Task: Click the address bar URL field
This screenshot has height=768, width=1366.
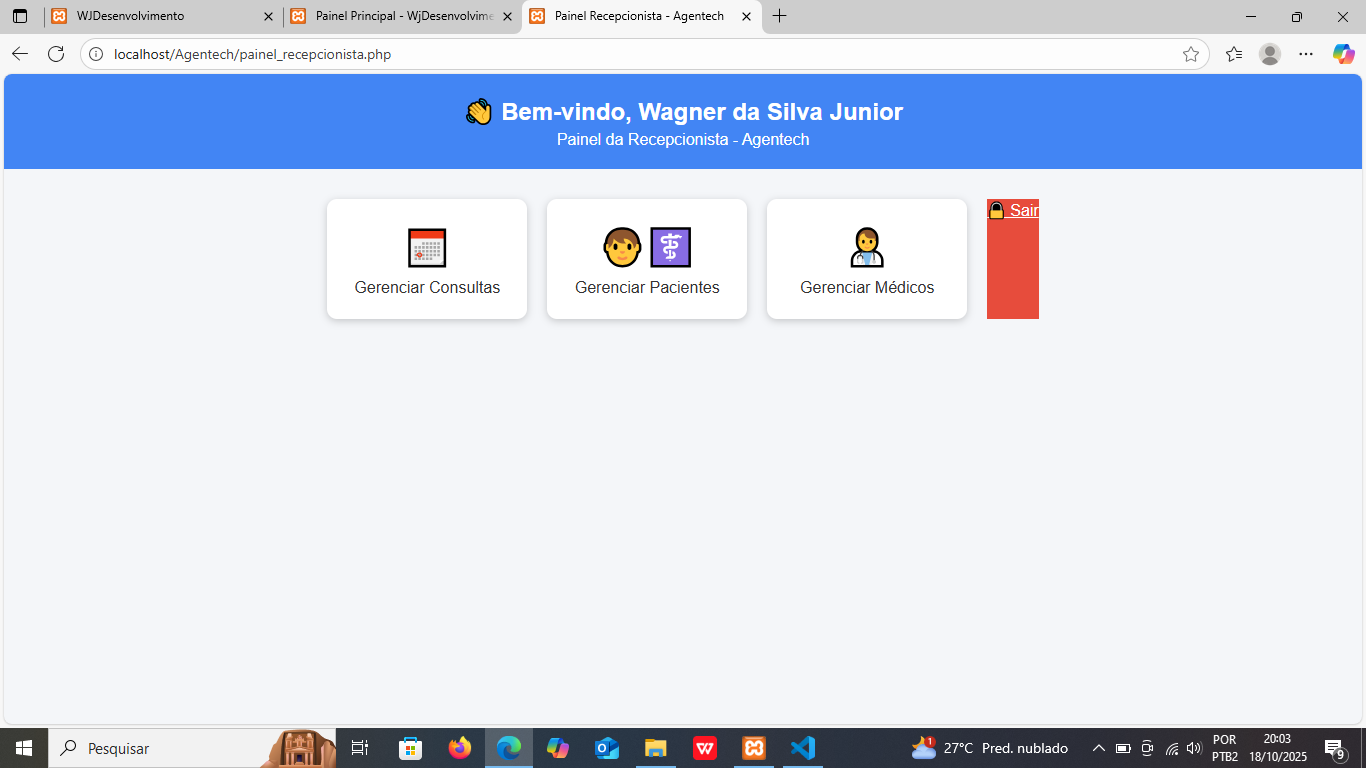Action: pyautogui.click(x=600, y=54)
